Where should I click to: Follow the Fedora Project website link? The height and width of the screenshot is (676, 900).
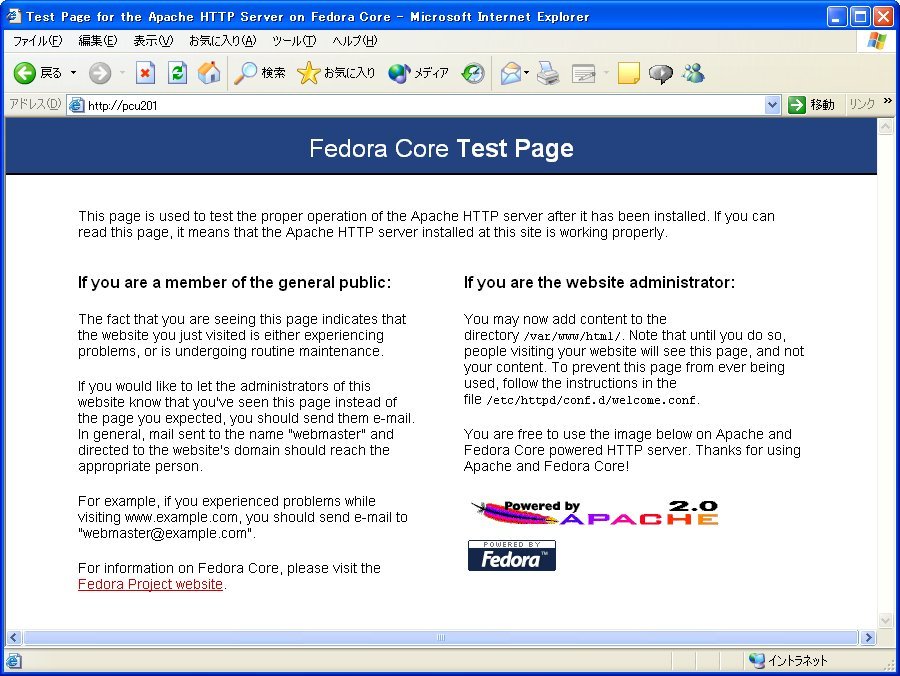pyautogui.click(x=150, y=584)
